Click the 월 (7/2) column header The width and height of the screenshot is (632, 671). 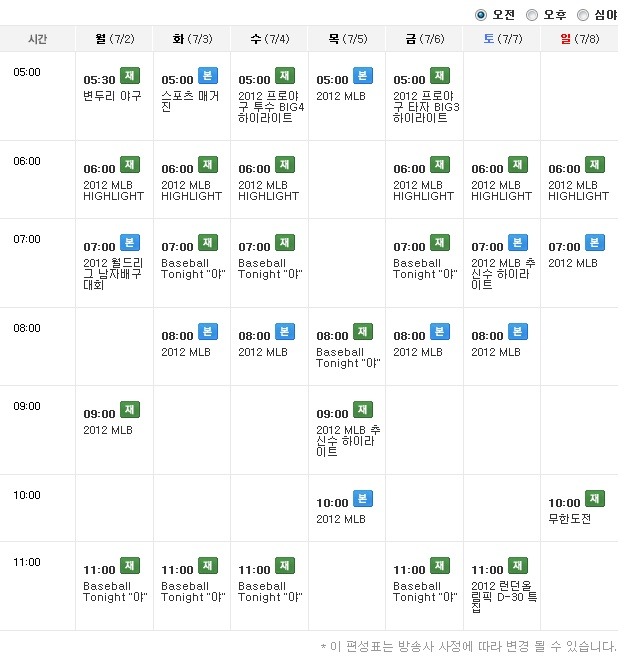[115, 39]
